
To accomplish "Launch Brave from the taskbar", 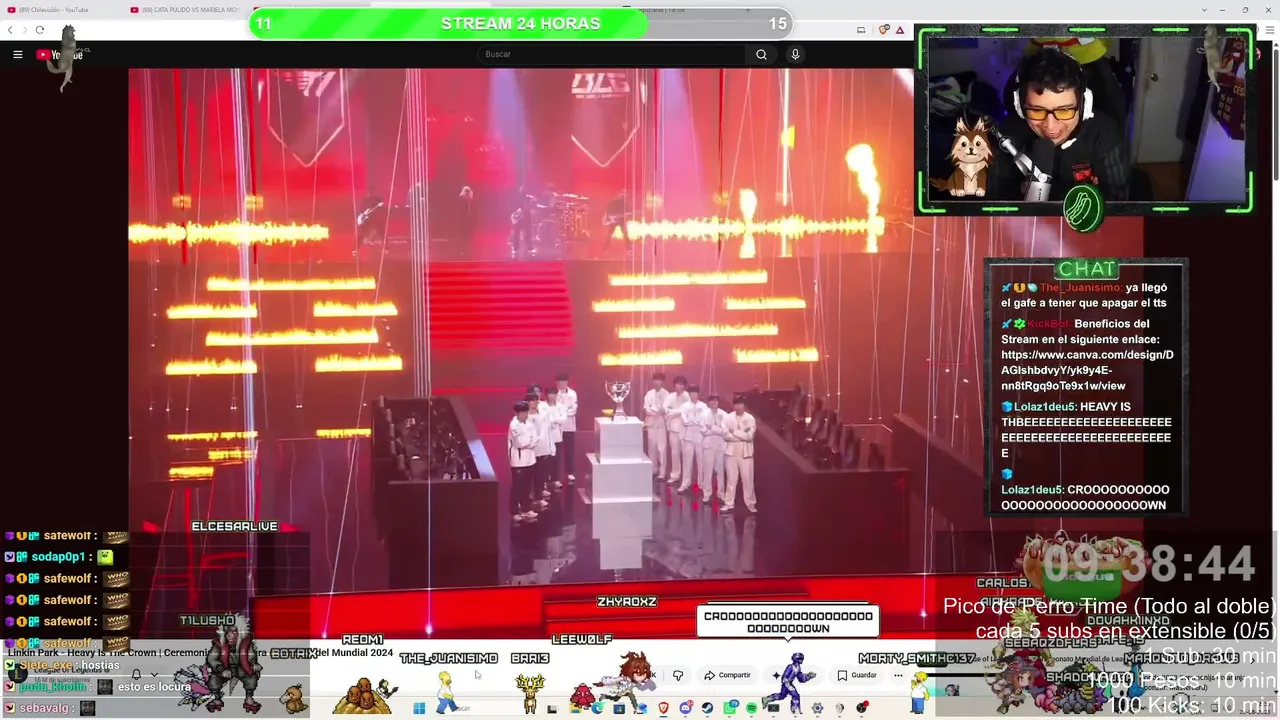I will 663,708.
